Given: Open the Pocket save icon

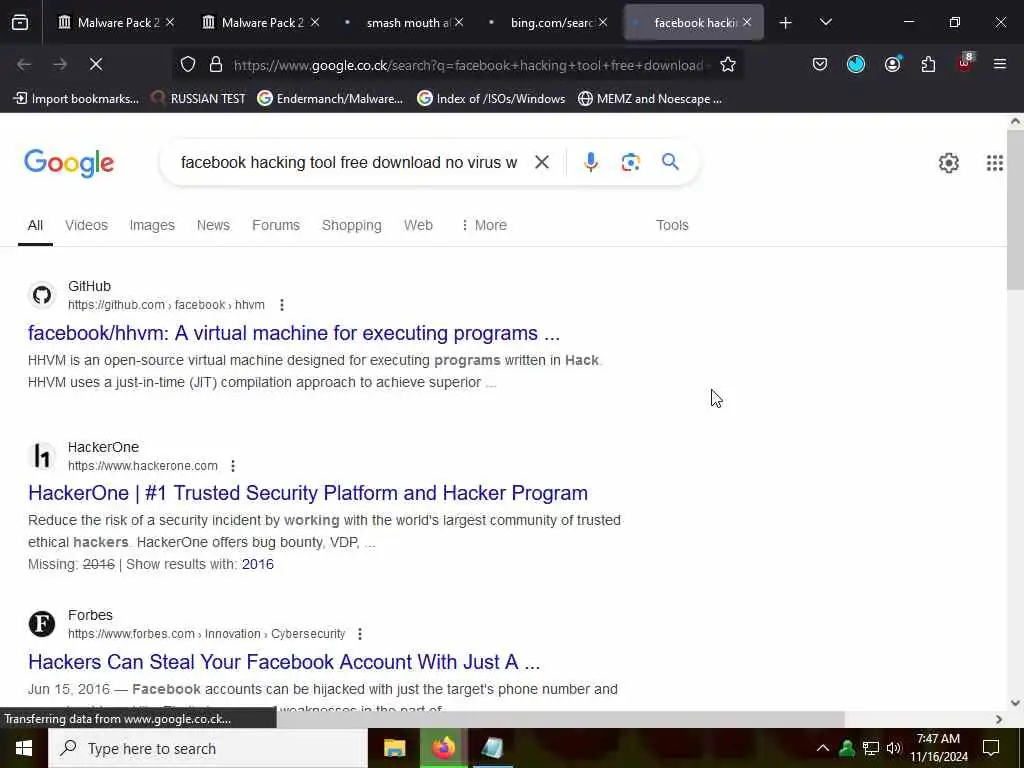Looking at the screenshot, I should click(820, 64).
